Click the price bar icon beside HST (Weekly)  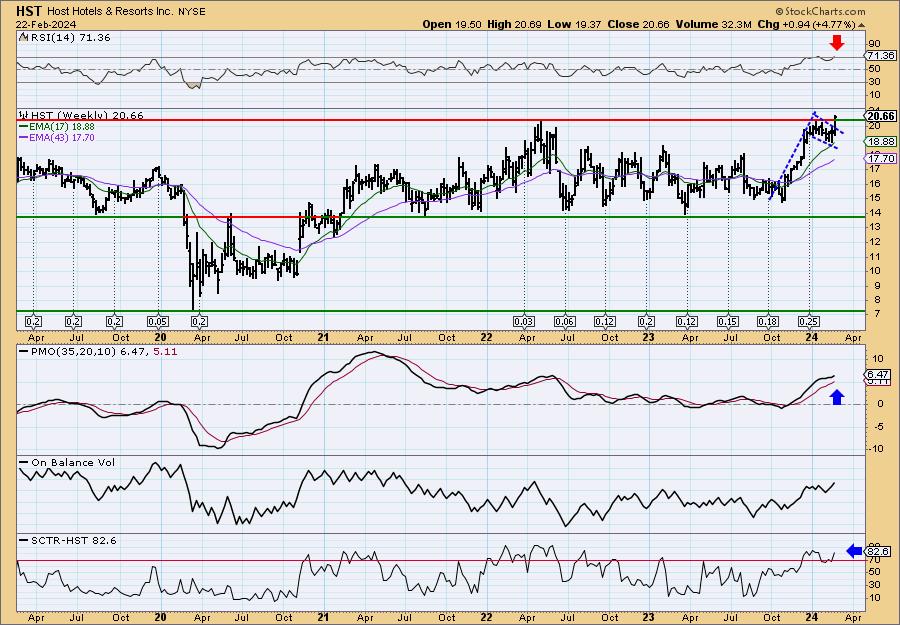[23, 115]
